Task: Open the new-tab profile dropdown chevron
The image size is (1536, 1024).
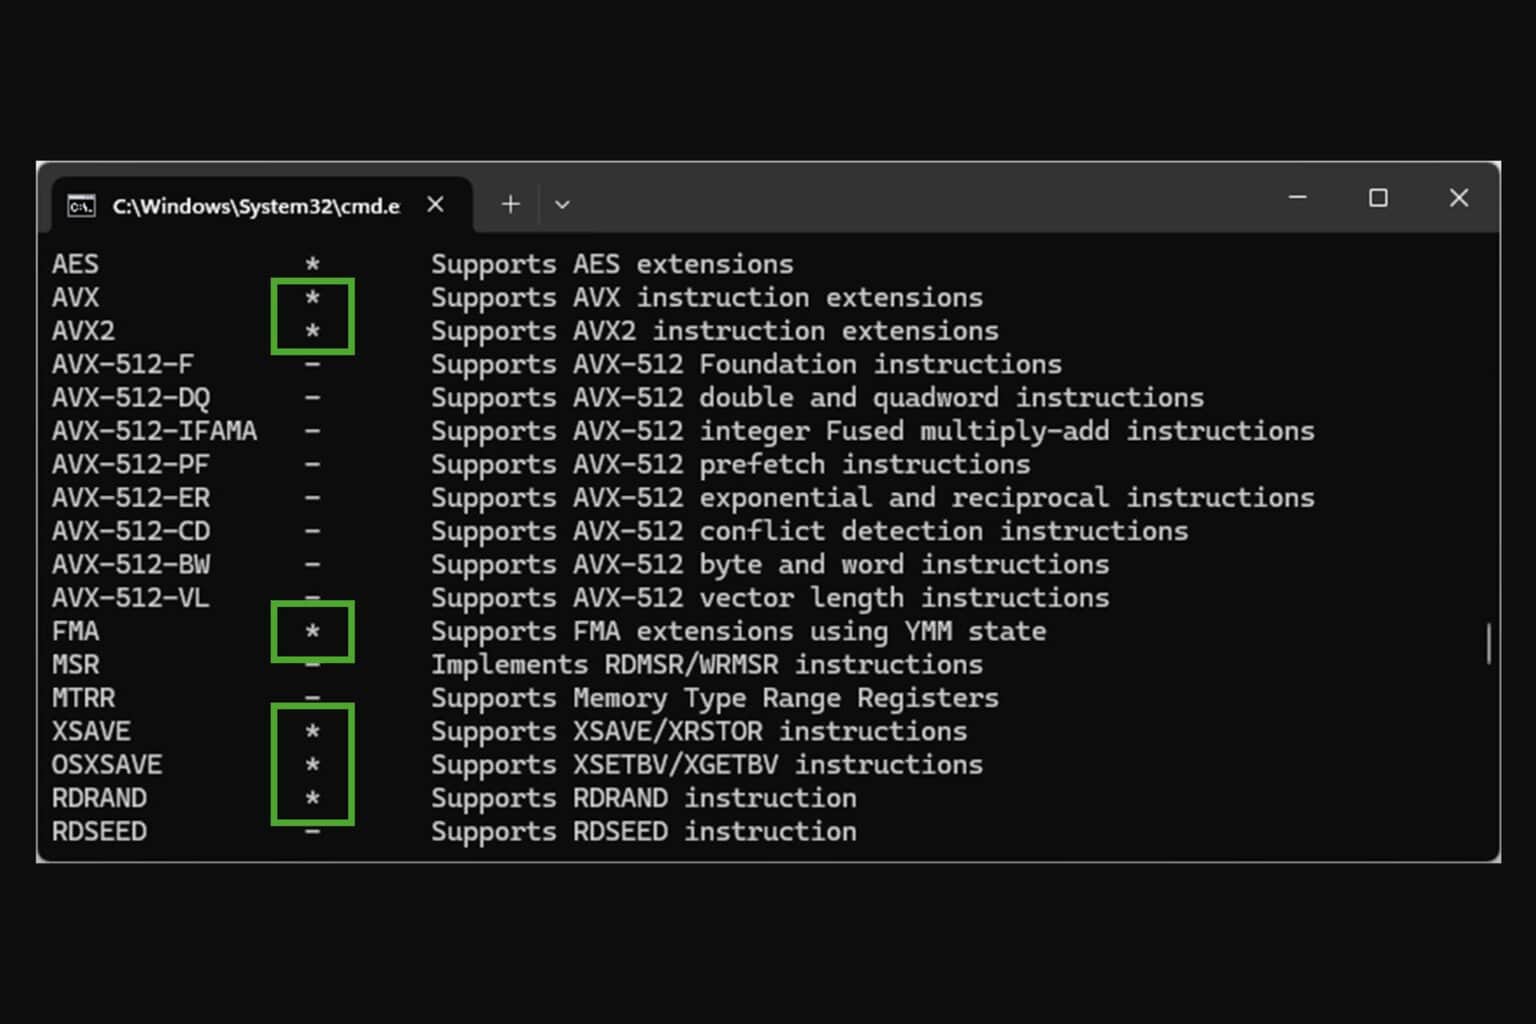Action: point(562,204)
